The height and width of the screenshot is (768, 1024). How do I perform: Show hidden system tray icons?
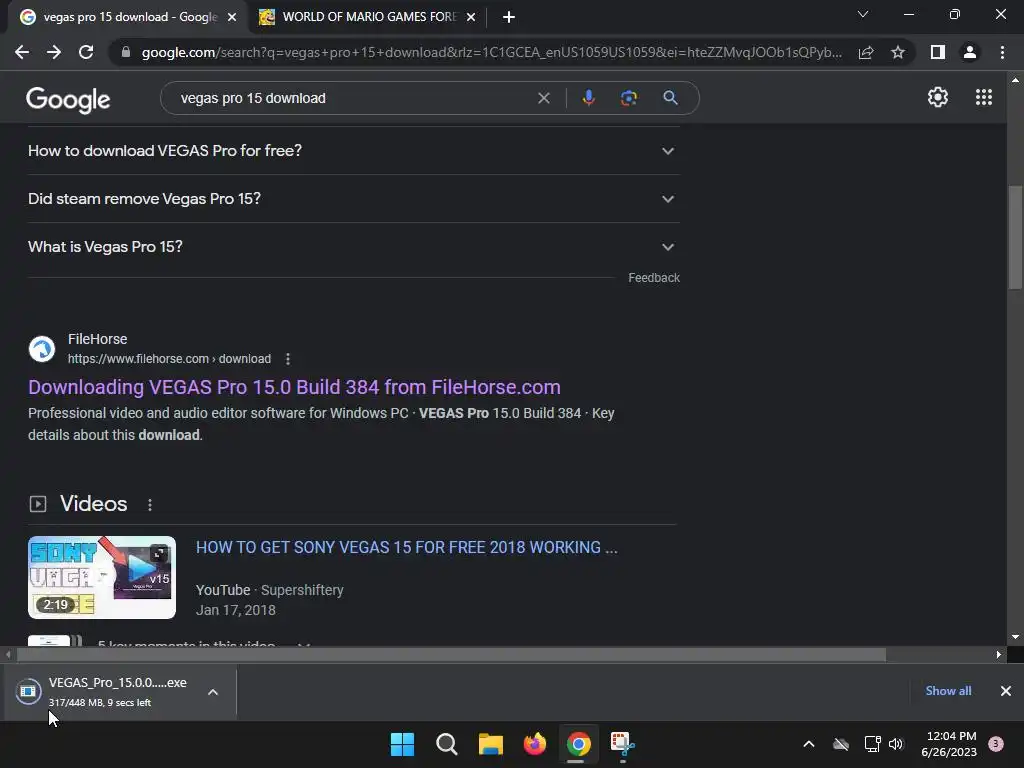point(808,744)
